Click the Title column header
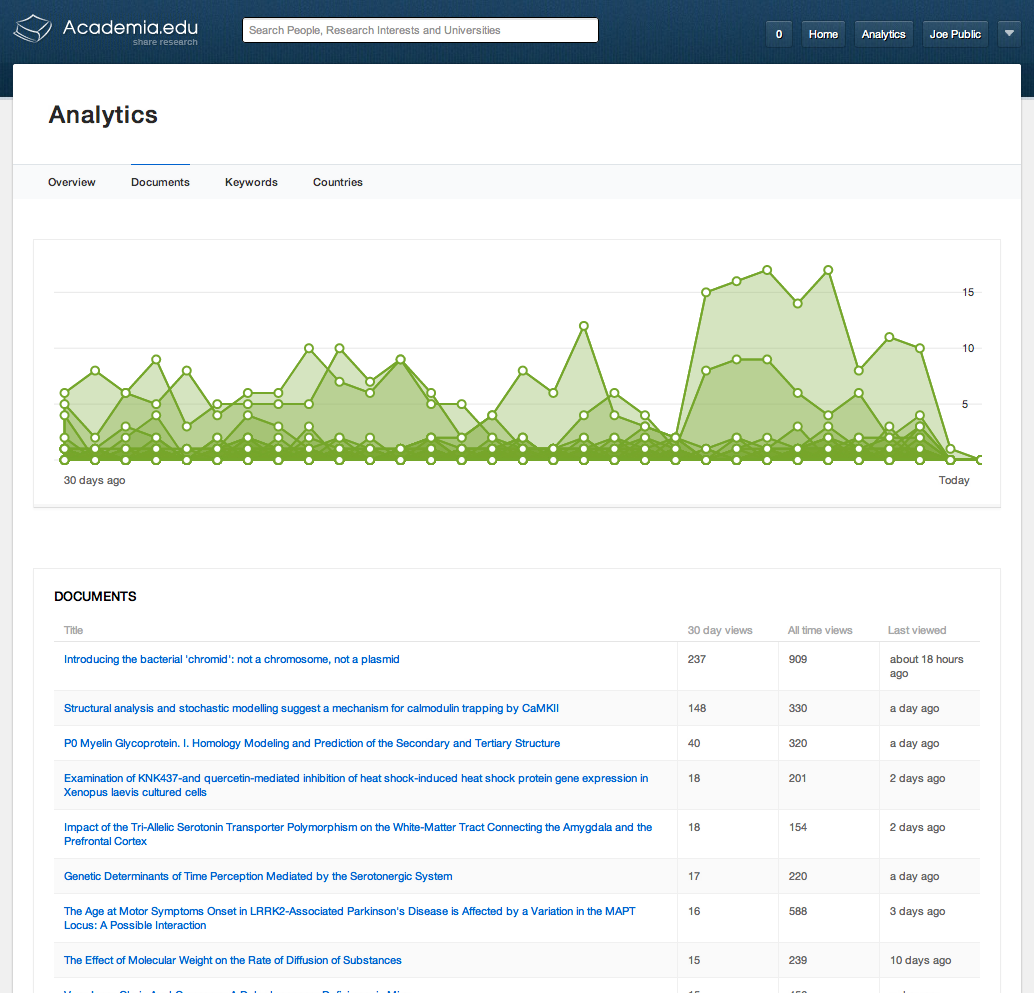This screenshot has width=1034, height=993. [73, 630]
